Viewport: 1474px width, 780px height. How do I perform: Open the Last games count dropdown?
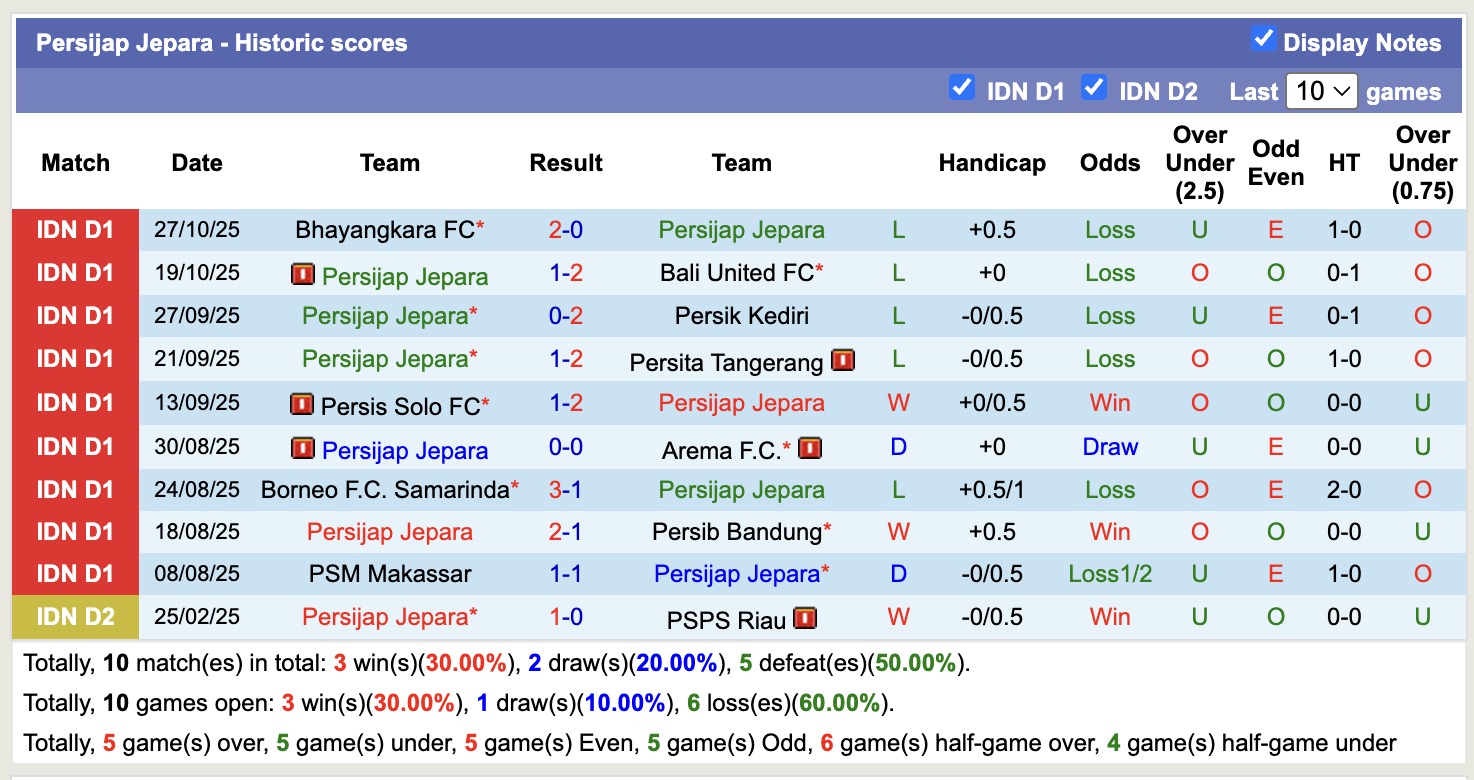[1322, 90]
